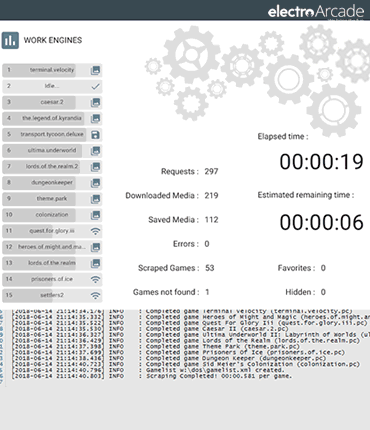The height and width of the screenshot is (430, 370).
Task: Click the Gamelist gamelist.xml created log line
Action: tap(148, 370)
